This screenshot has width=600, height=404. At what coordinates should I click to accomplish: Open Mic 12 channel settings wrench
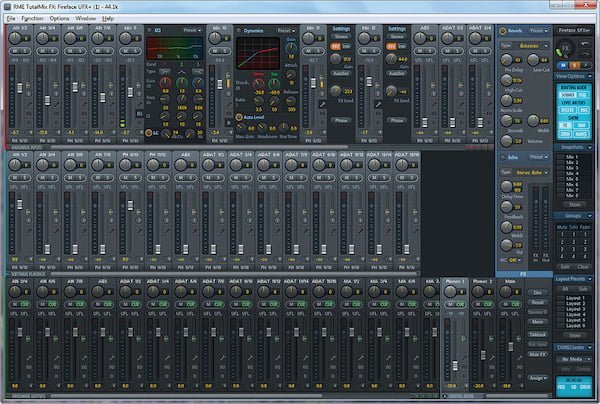(x=378, y=104)
